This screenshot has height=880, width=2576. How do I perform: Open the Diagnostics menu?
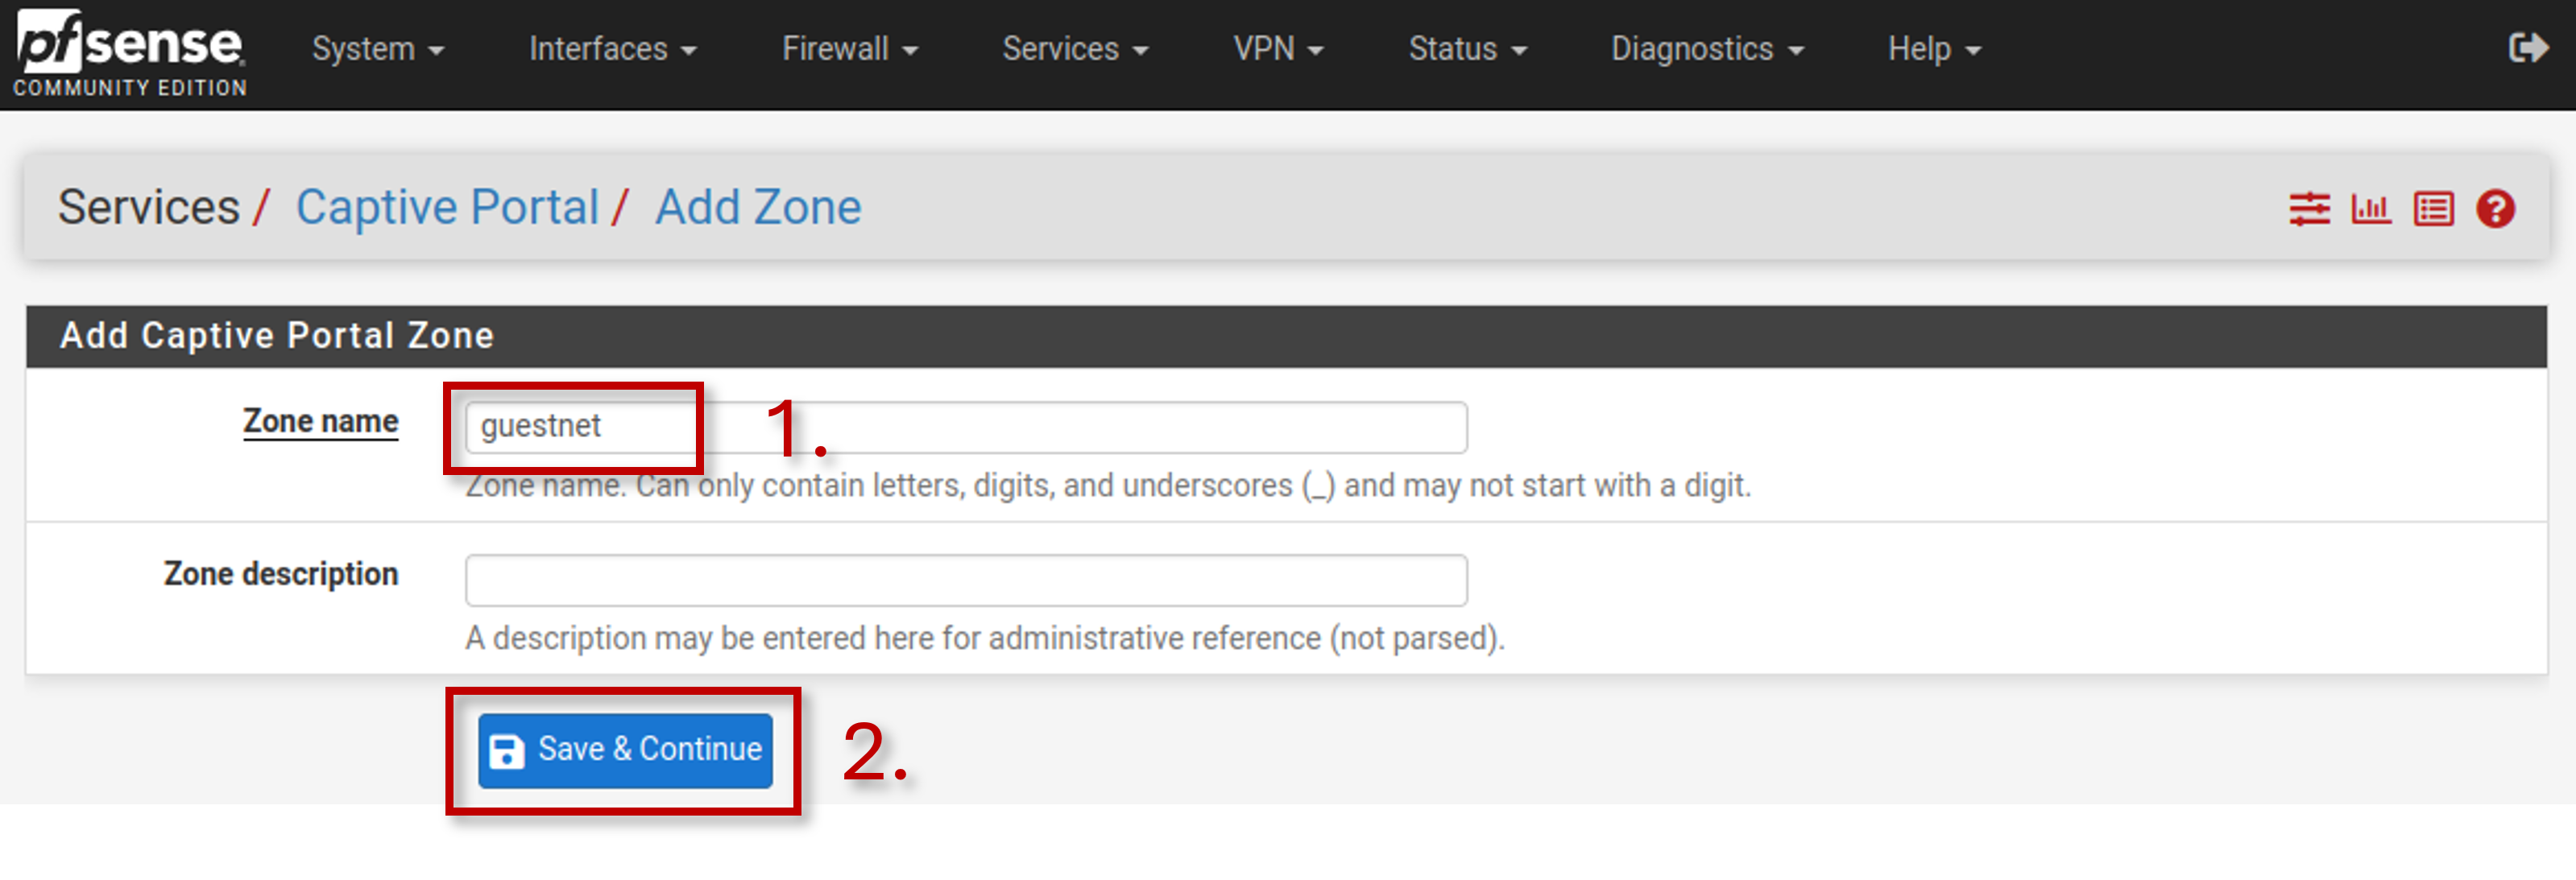coord(1707,49)
